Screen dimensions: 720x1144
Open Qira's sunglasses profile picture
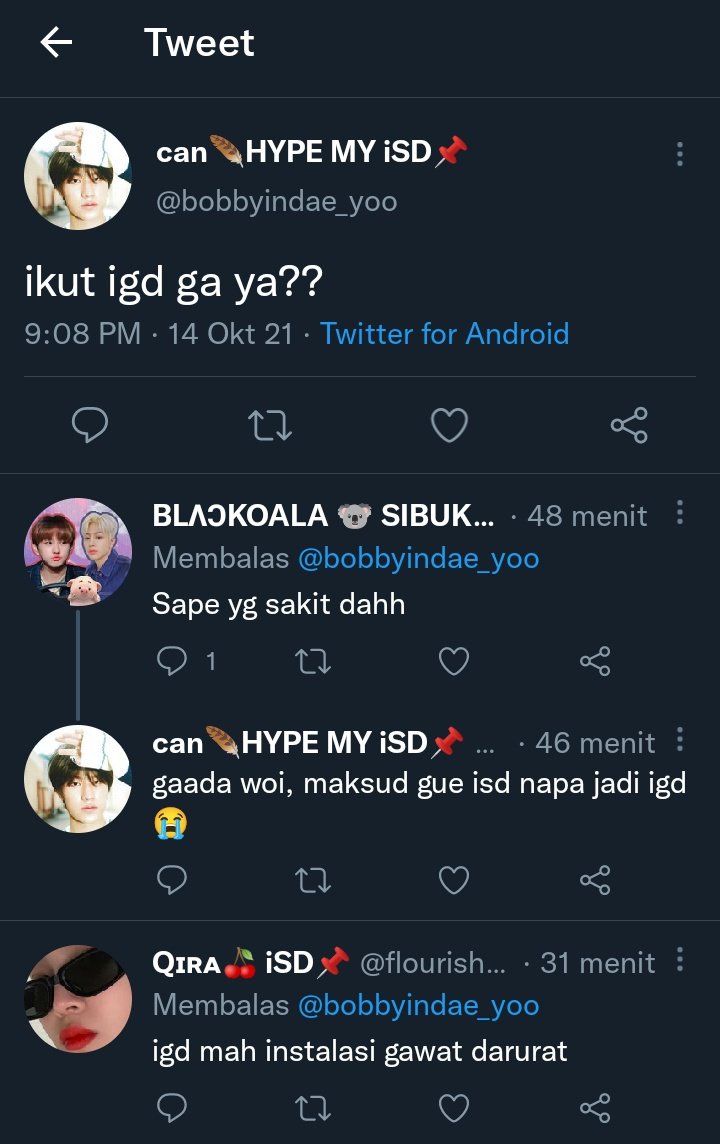[78, 999]
